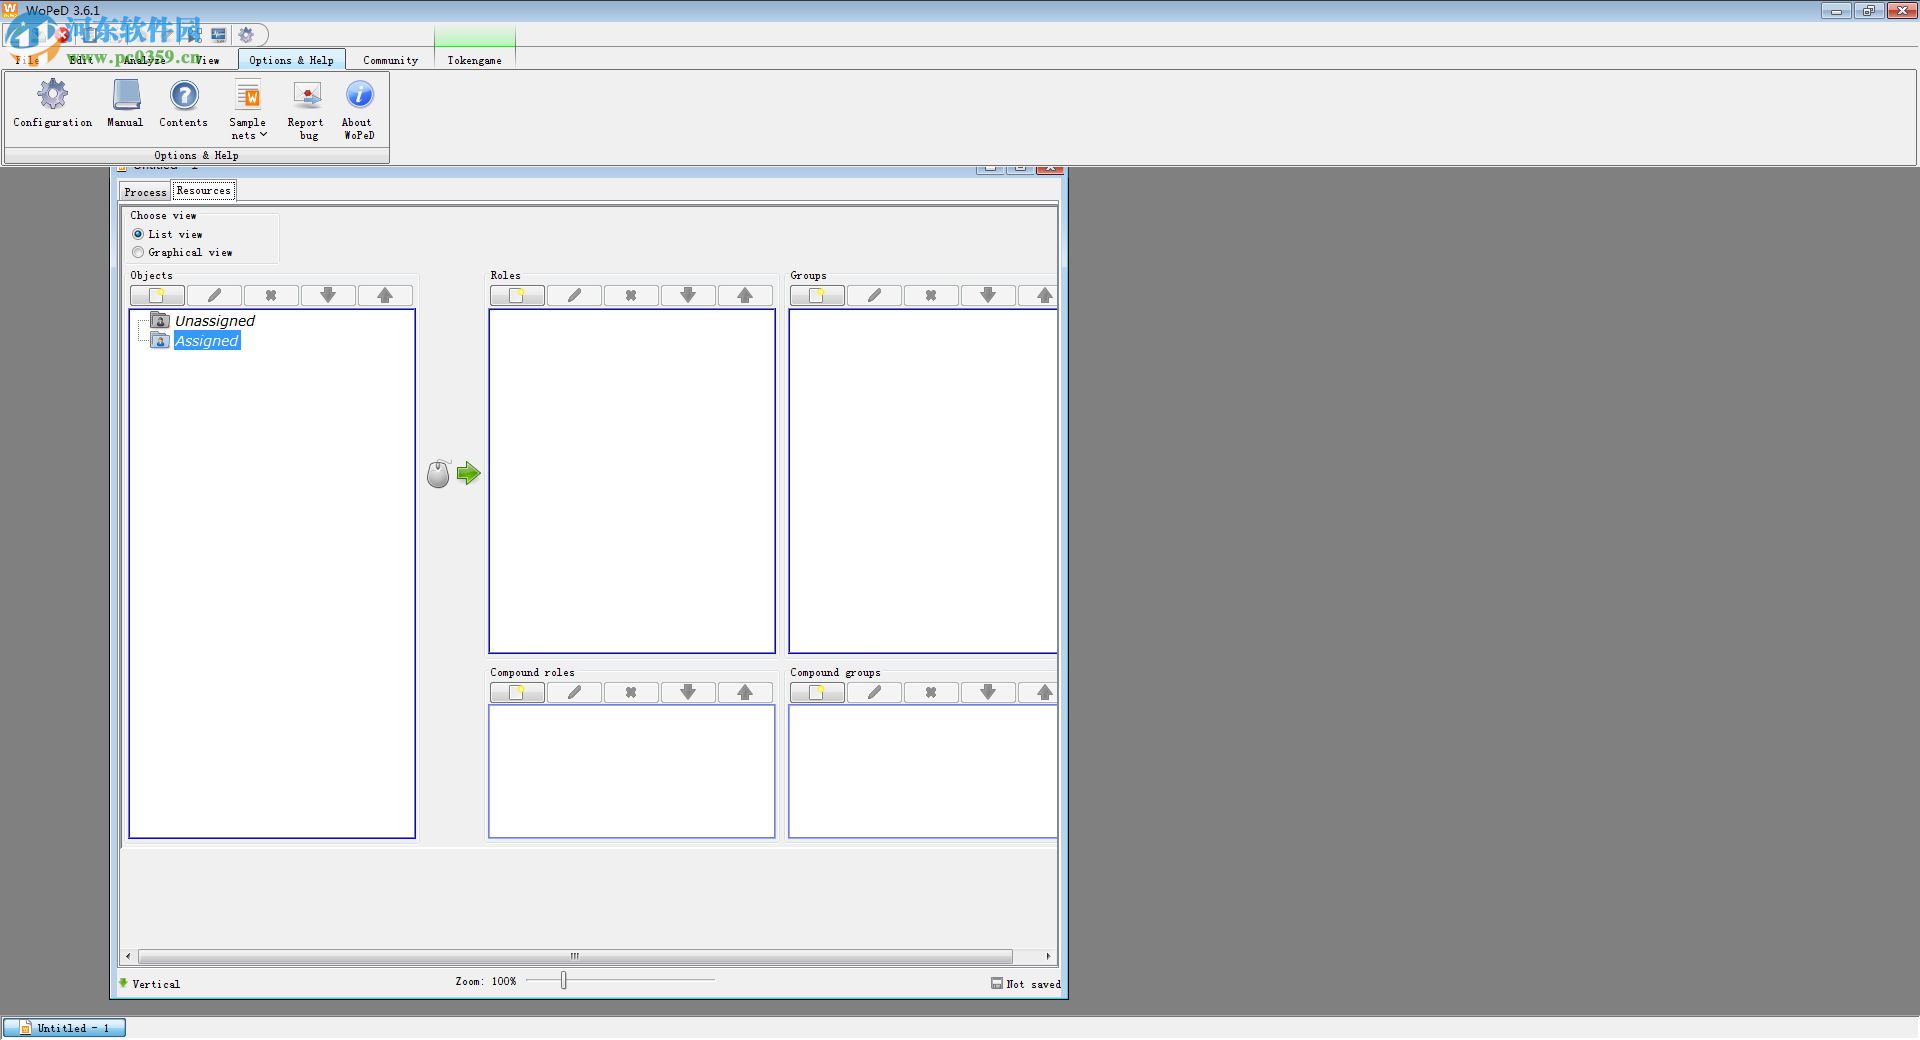Move object down in Objects panel

pyautogui.click(x=328, y=295)
